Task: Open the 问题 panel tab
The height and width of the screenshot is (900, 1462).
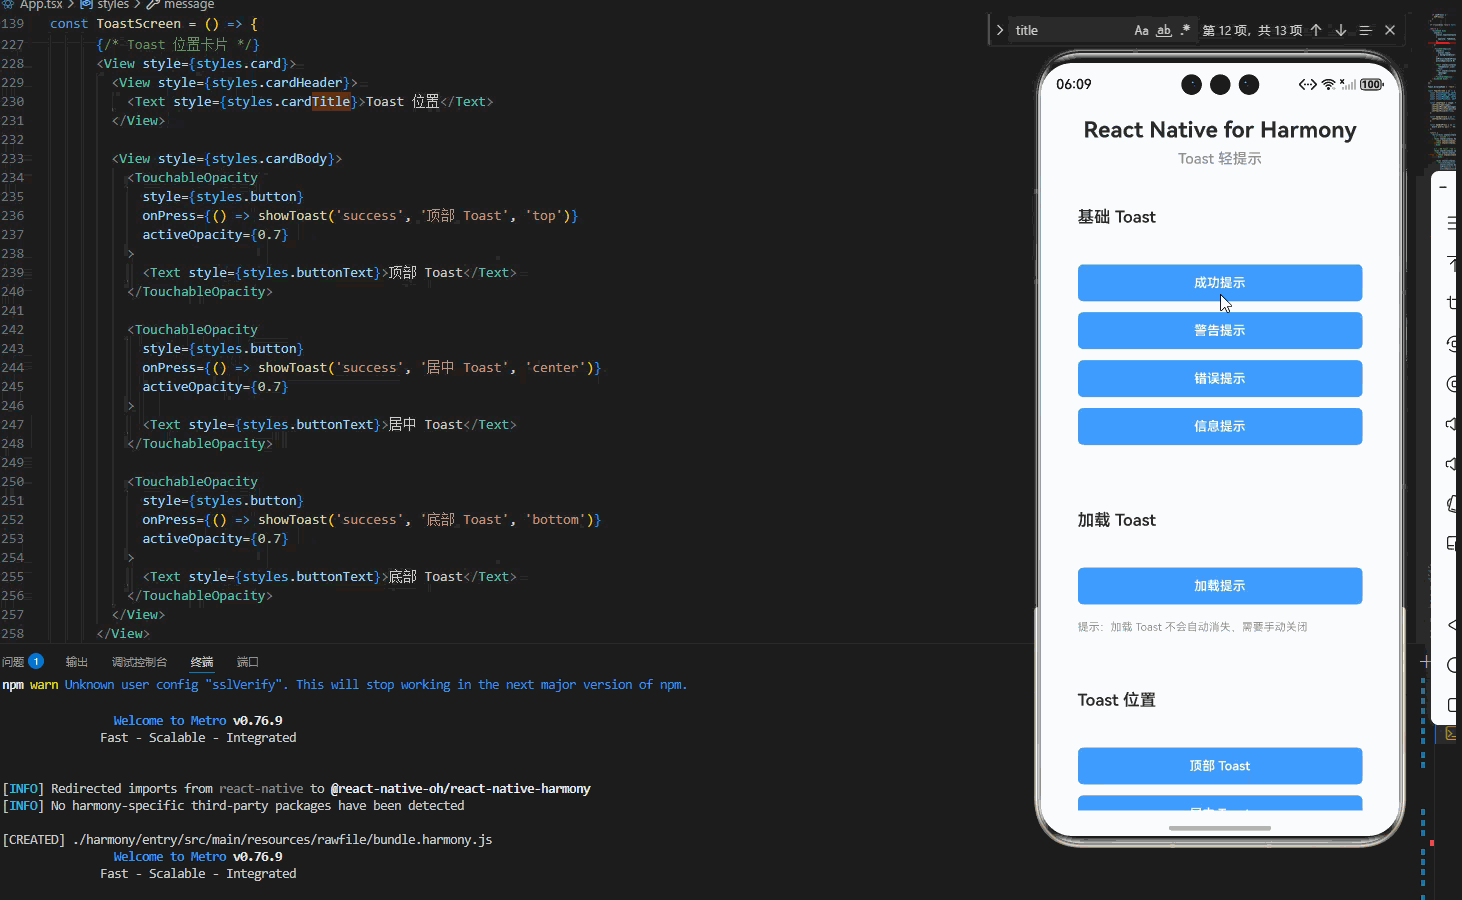Action: tap(13, 662)
